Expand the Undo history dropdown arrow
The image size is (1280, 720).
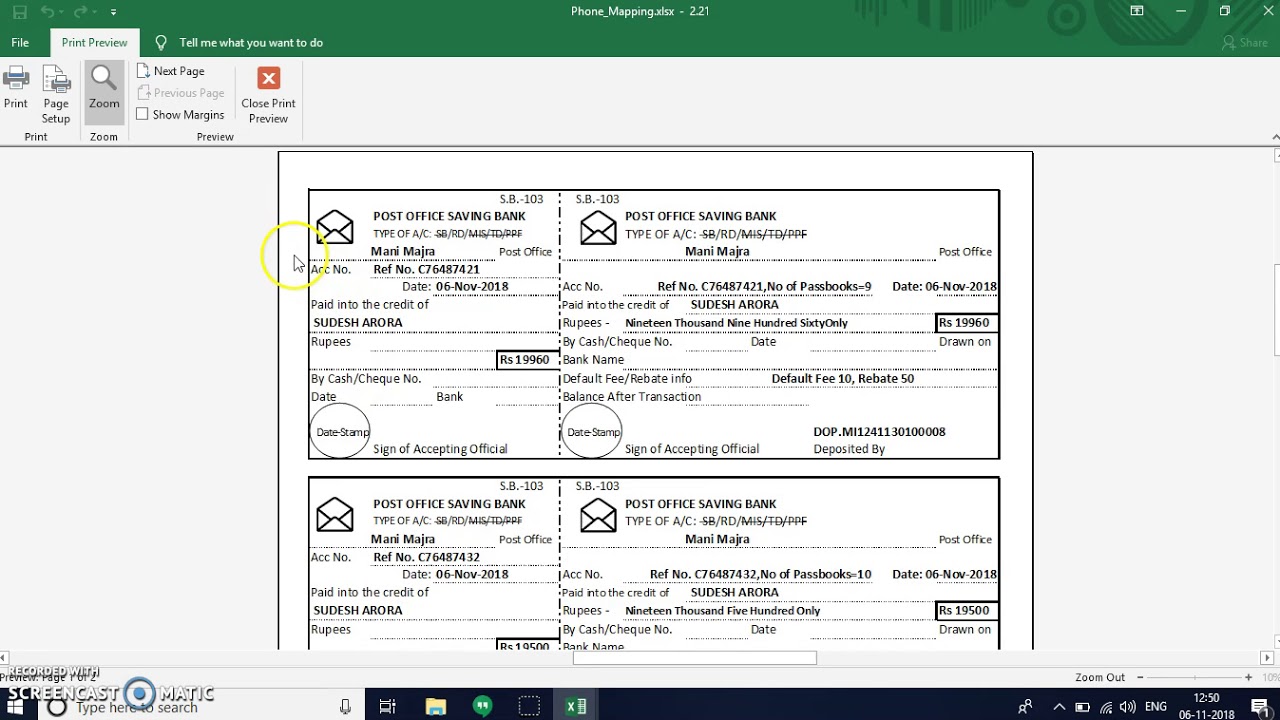click(x=61, y=12)
